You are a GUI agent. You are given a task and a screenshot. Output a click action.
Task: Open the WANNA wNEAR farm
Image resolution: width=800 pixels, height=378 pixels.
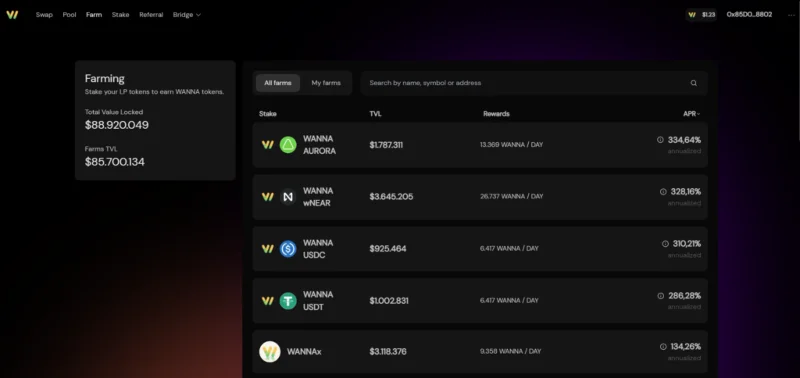pos(480,197)
